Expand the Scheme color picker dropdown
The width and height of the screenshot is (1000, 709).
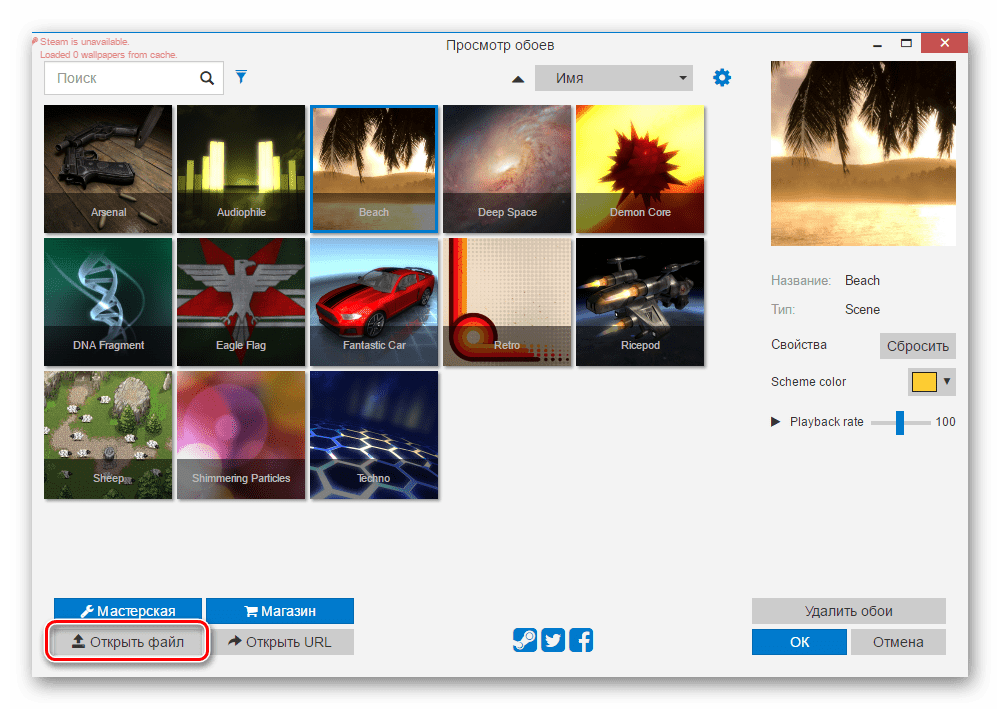(x=947, y=381)
